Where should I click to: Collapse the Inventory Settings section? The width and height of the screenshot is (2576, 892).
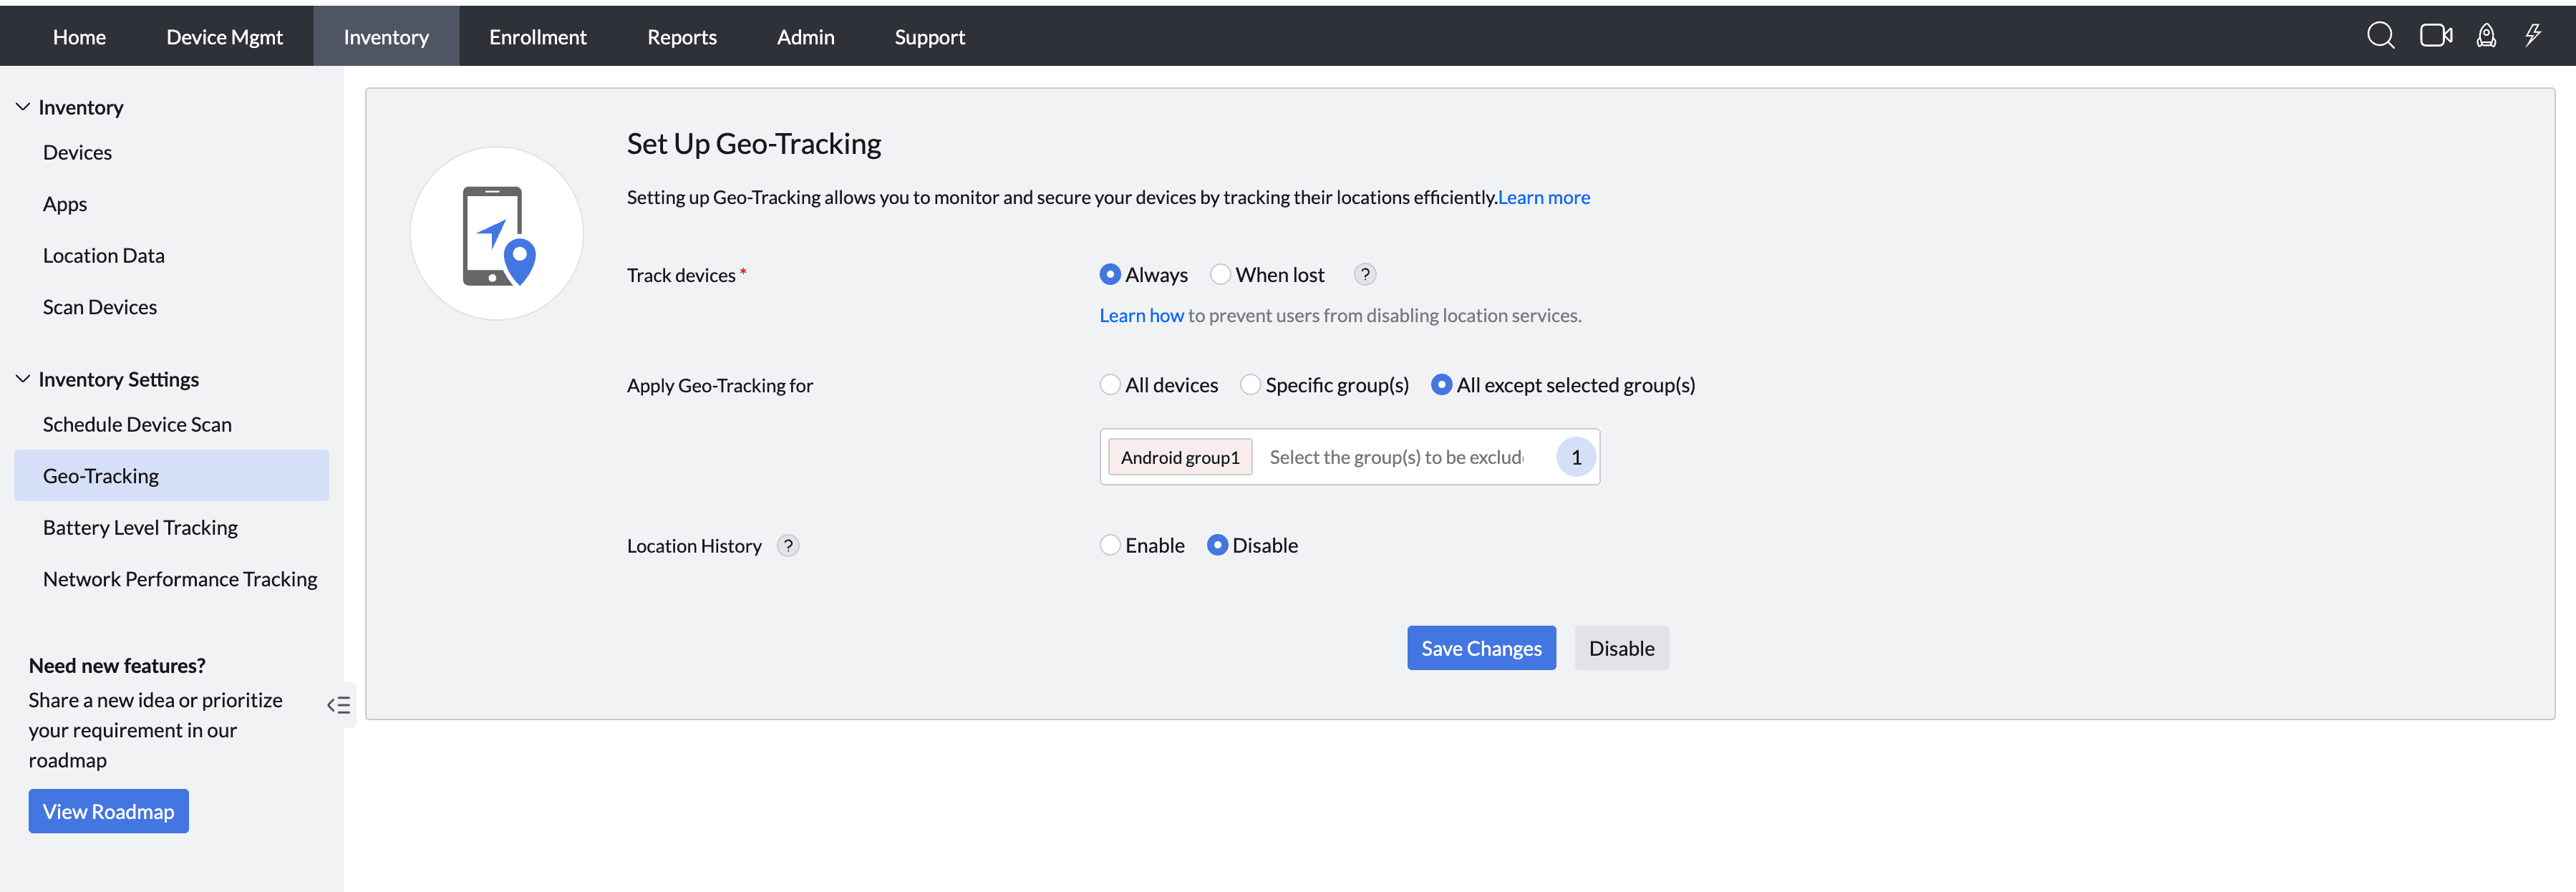[x=23, y=377]
